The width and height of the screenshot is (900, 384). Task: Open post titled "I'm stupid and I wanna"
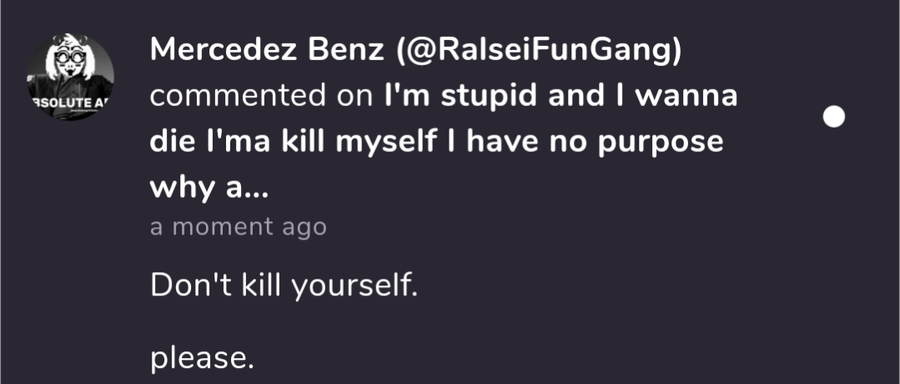pos(561,96)
